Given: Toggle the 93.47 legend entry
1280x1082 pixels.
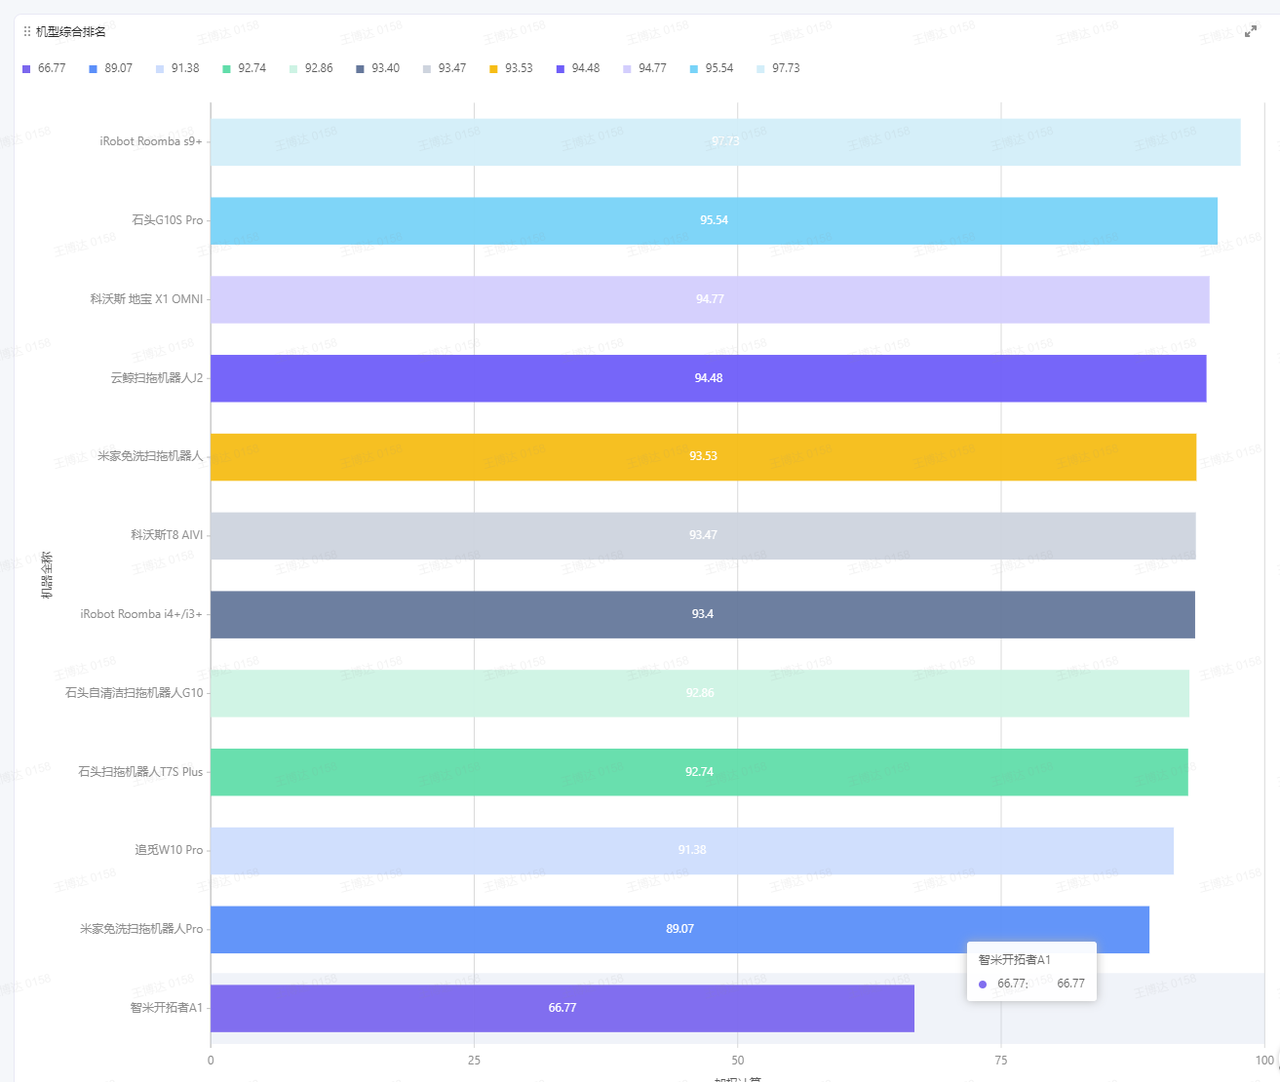Looking at the screenshot, I should pyautogui.click(x=445, y=68).
